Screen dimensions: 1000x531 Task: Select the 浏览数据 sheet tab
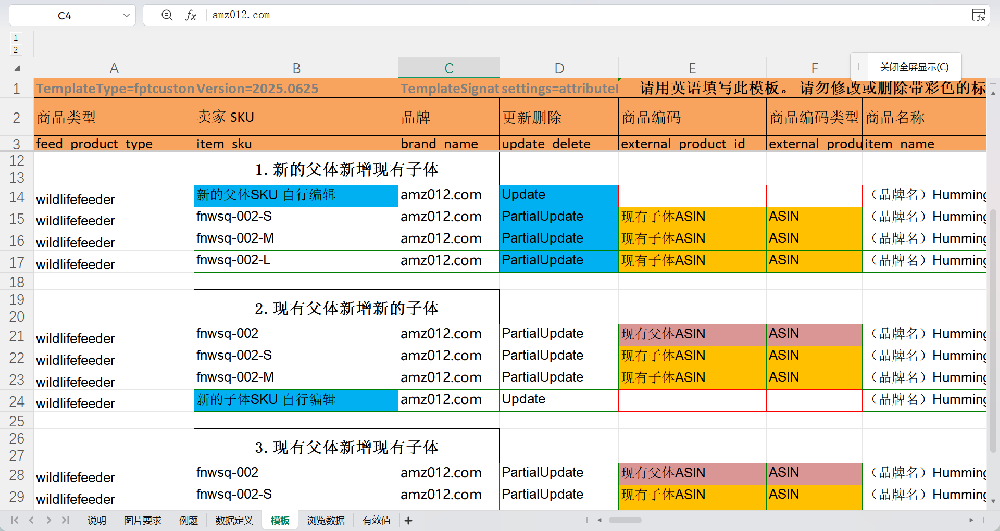coord(325,520)
